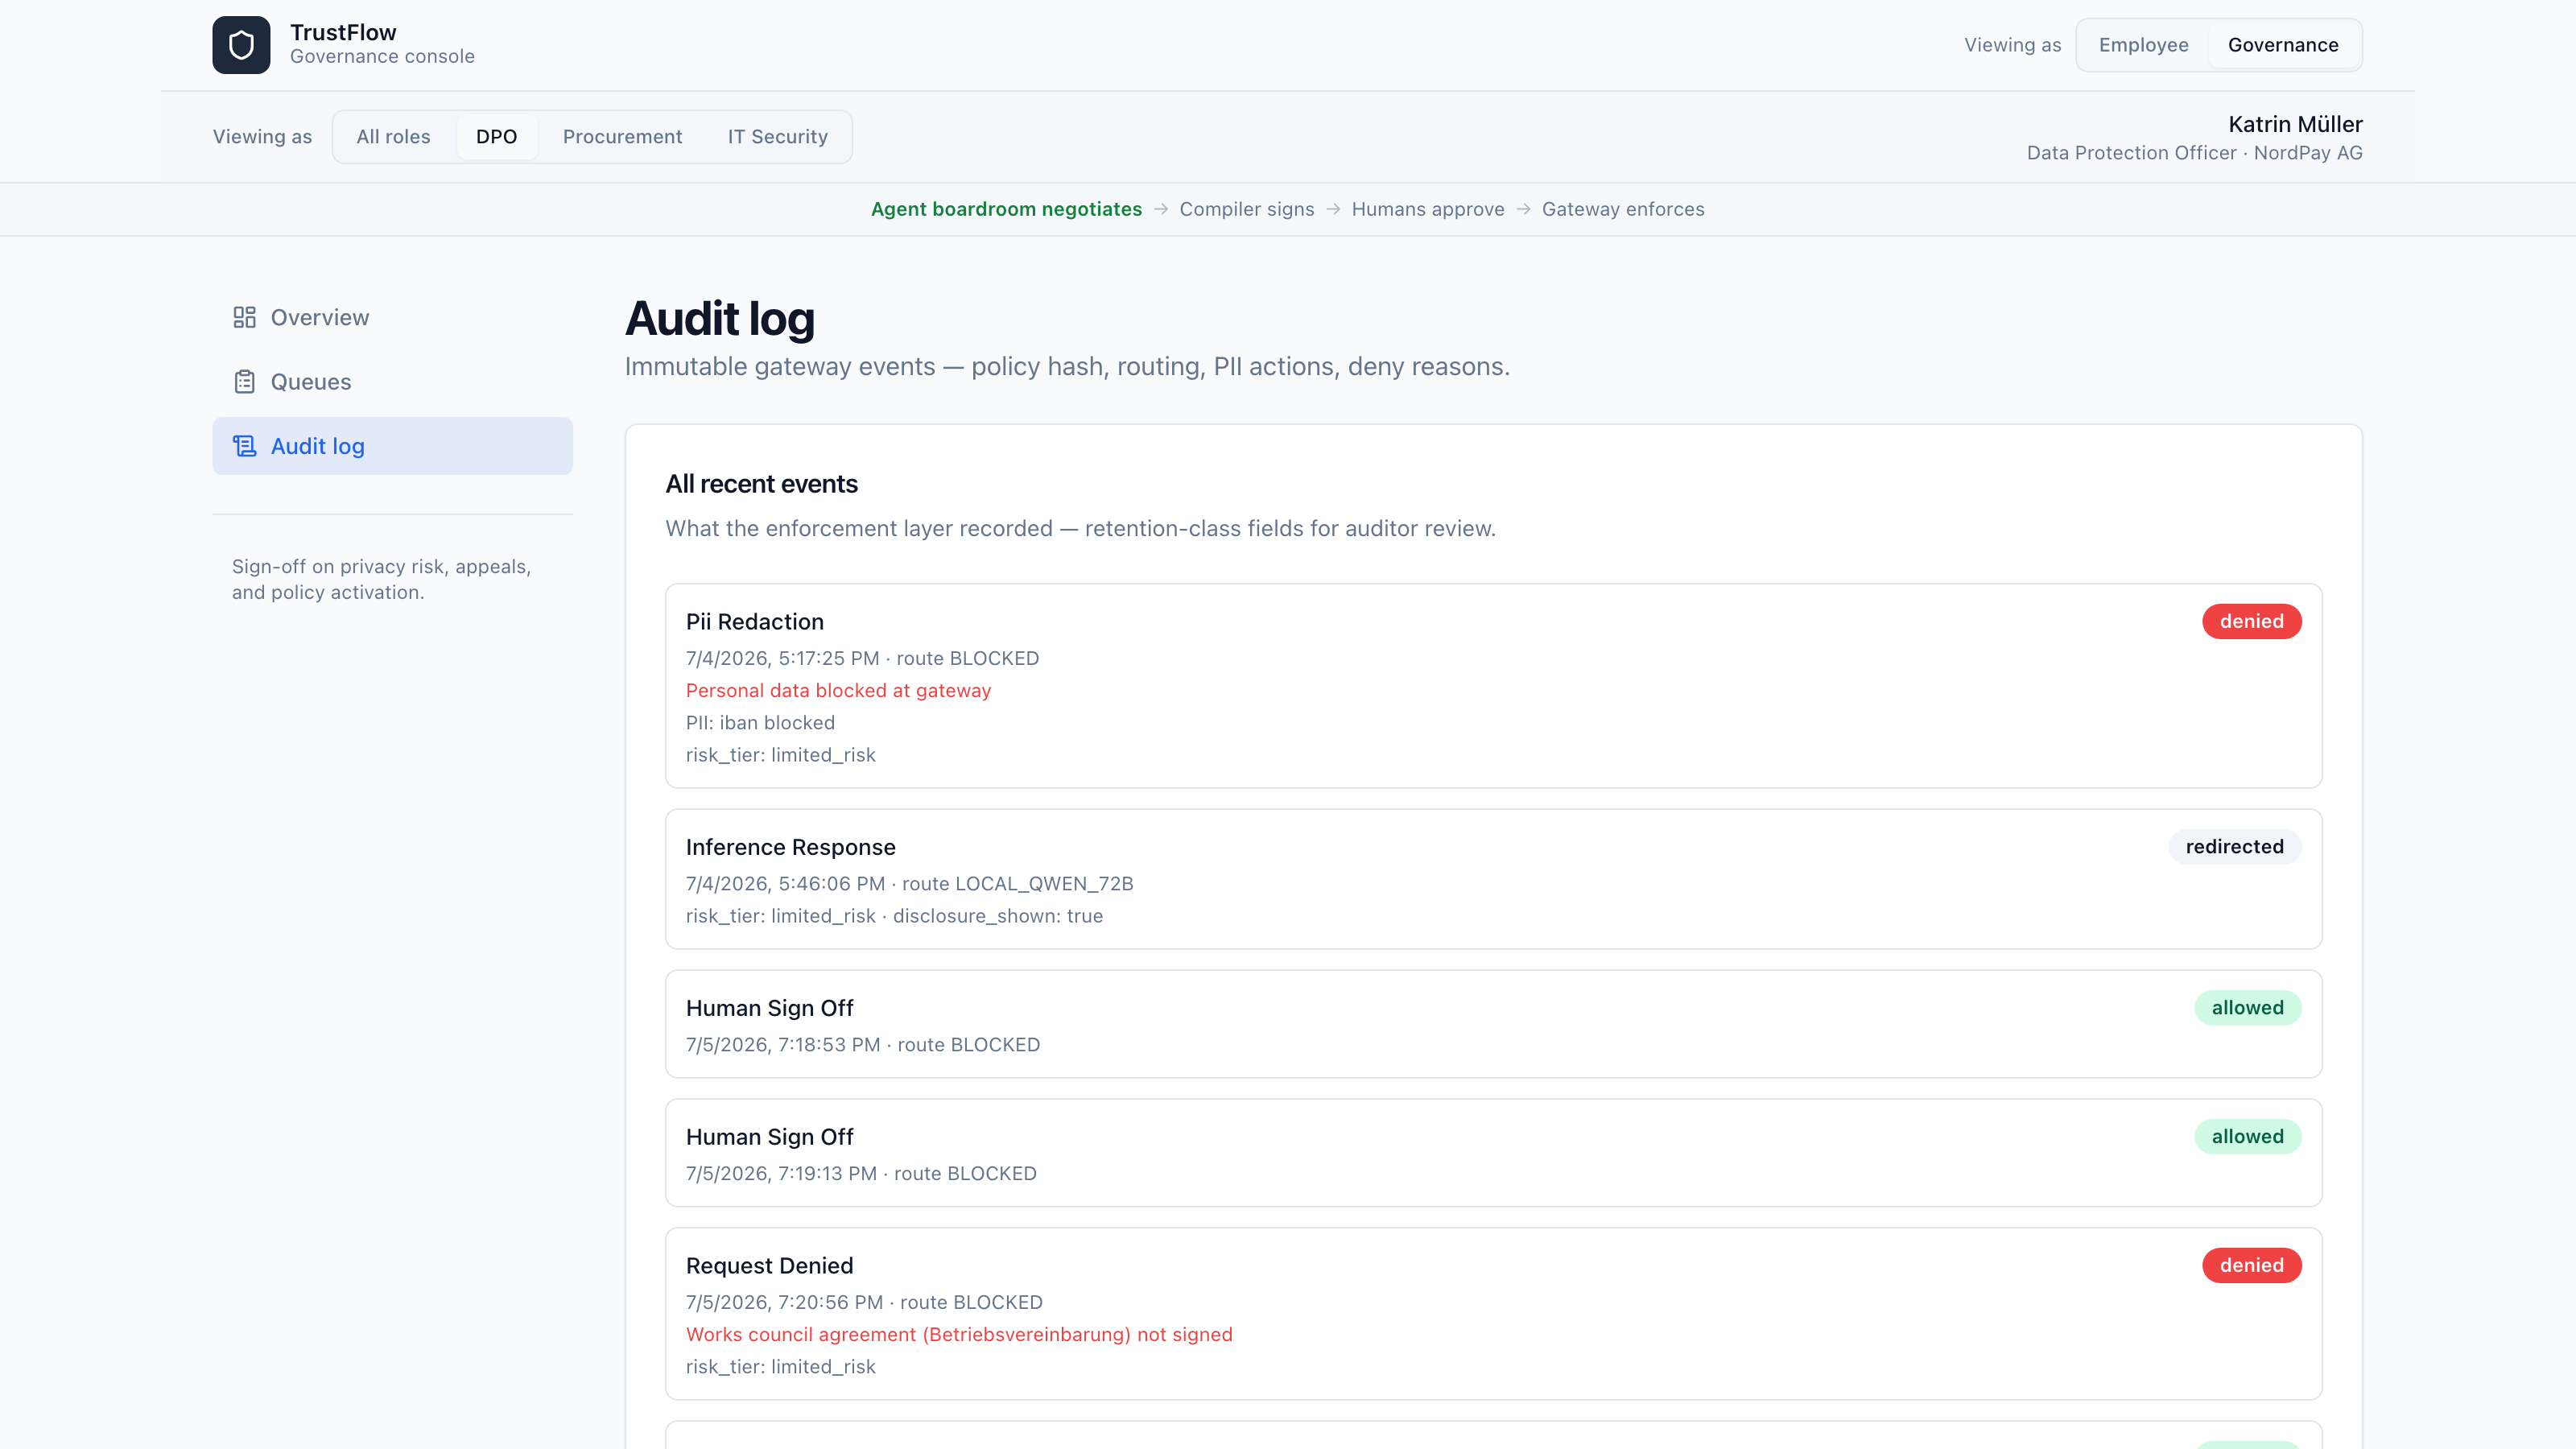Click the arrow after Agent boardroom negotiates

coord(1160,209)
